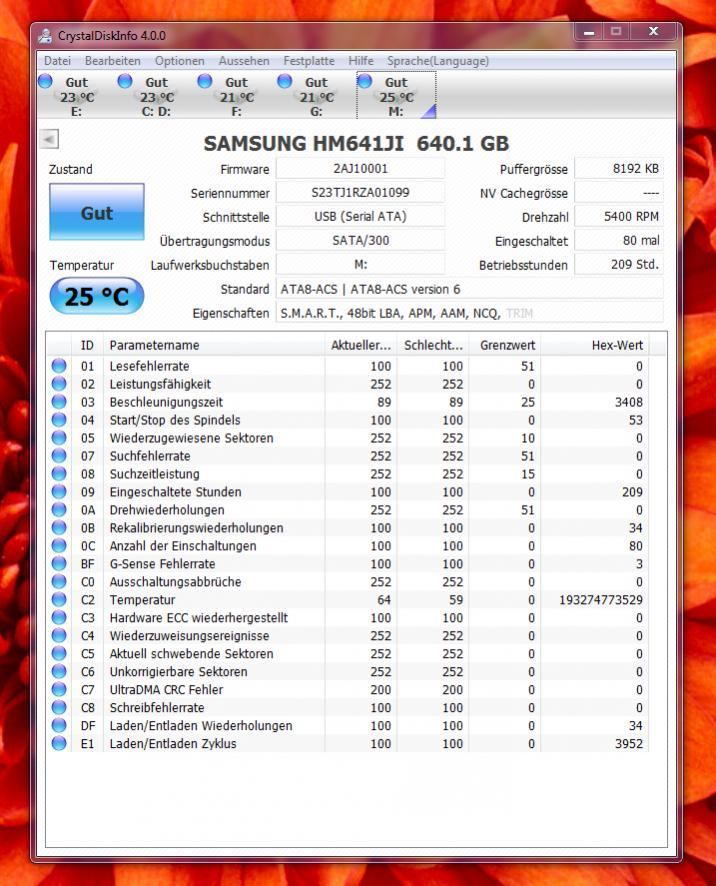Click the 25 °C temperature indicator

(97, 296)
